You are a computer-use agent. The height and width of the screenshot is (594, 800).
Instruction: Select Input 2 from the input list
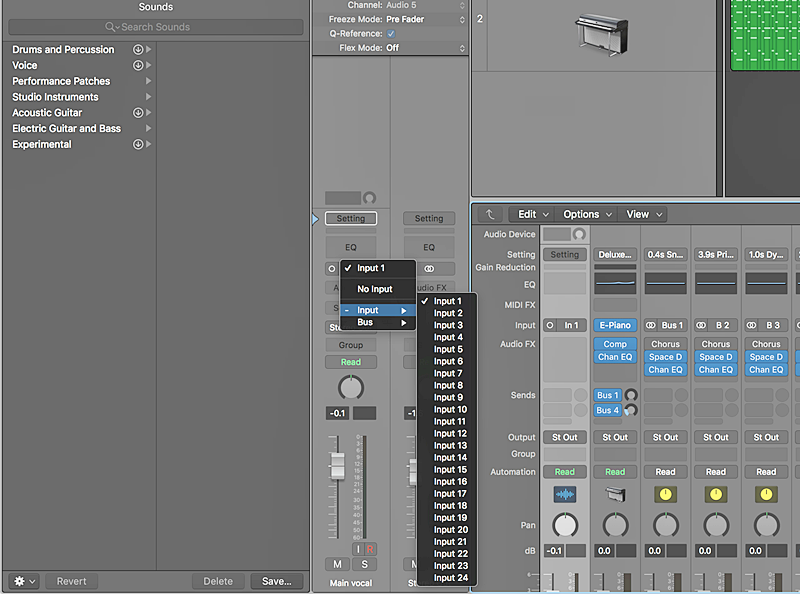pos(447,313)
